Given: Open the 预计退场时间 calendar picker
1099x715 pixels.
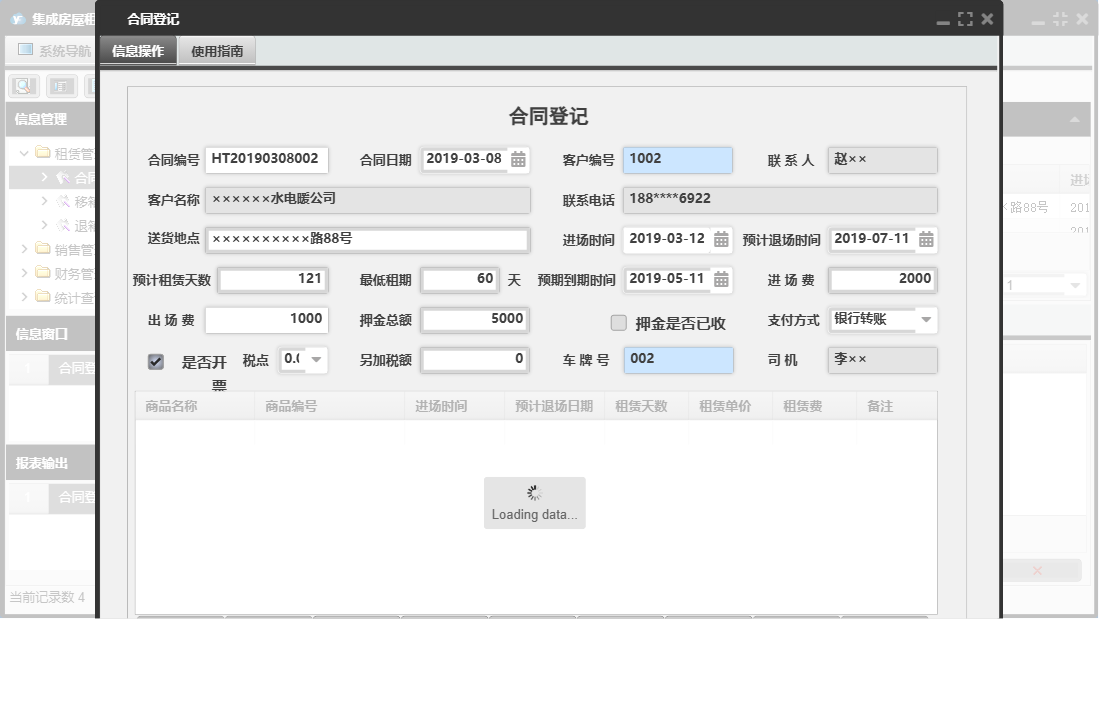Looking at the screenshot, I should [x=922, y=240].
